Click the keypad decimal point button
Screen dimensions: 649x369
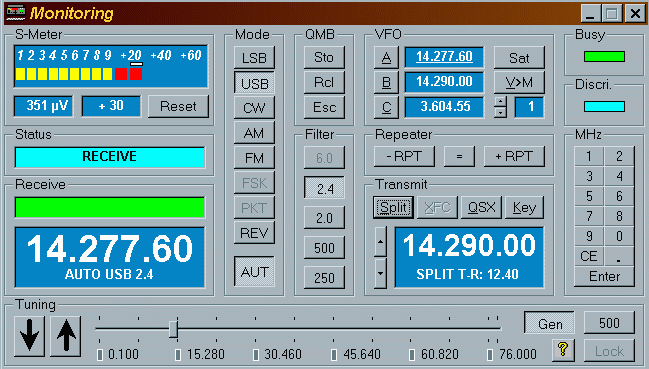[x=619, y=256]
